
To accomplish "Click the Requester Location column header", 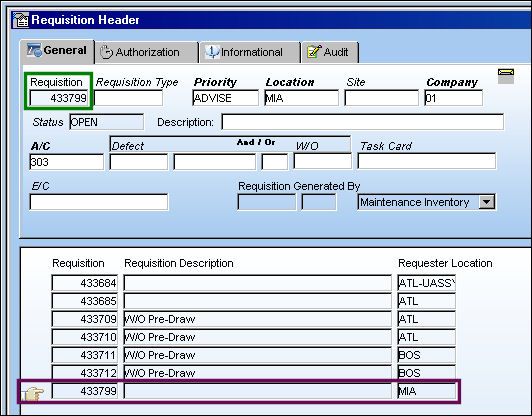I will click(445, 263).
